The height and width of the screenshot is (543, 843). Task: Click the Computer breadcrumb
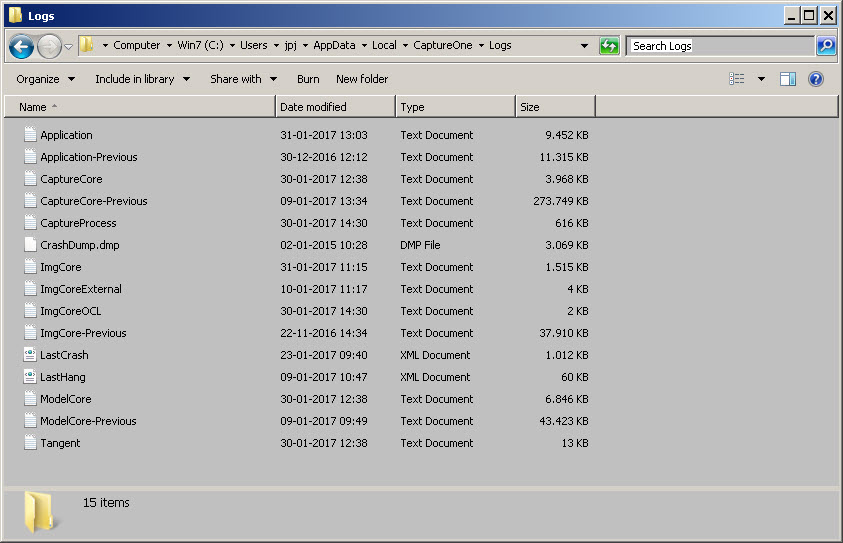[x=137, y=45]
